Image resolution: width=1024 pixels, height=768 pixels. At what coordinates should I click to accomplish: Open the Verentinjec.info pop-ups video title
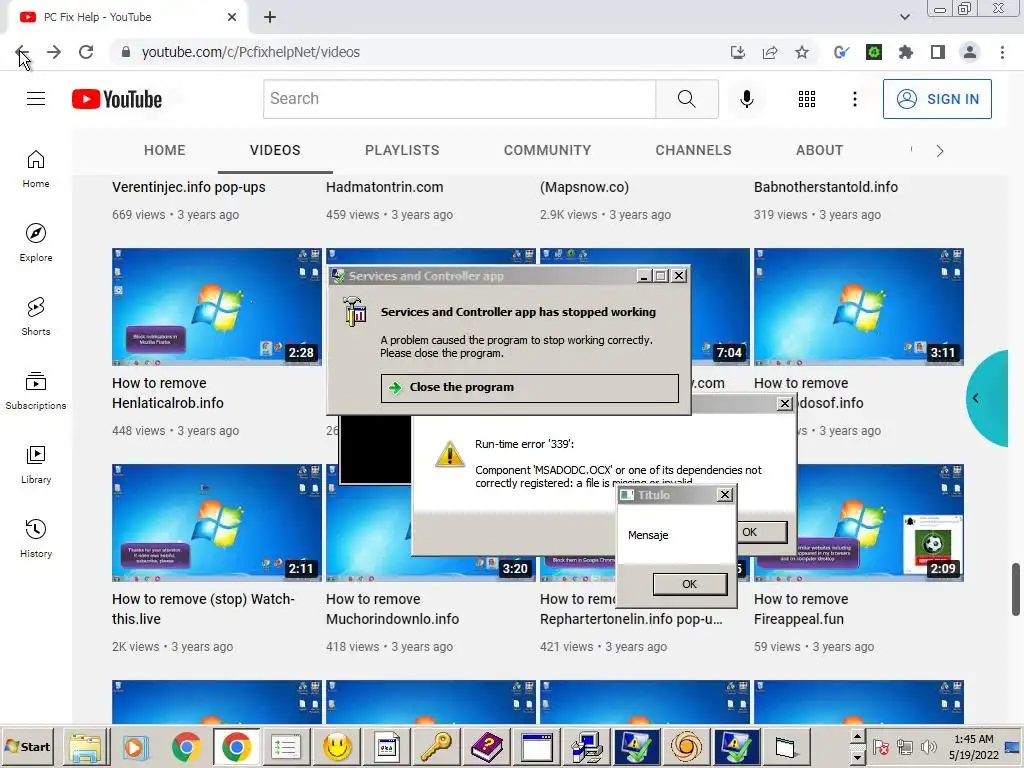coord(189,187)
